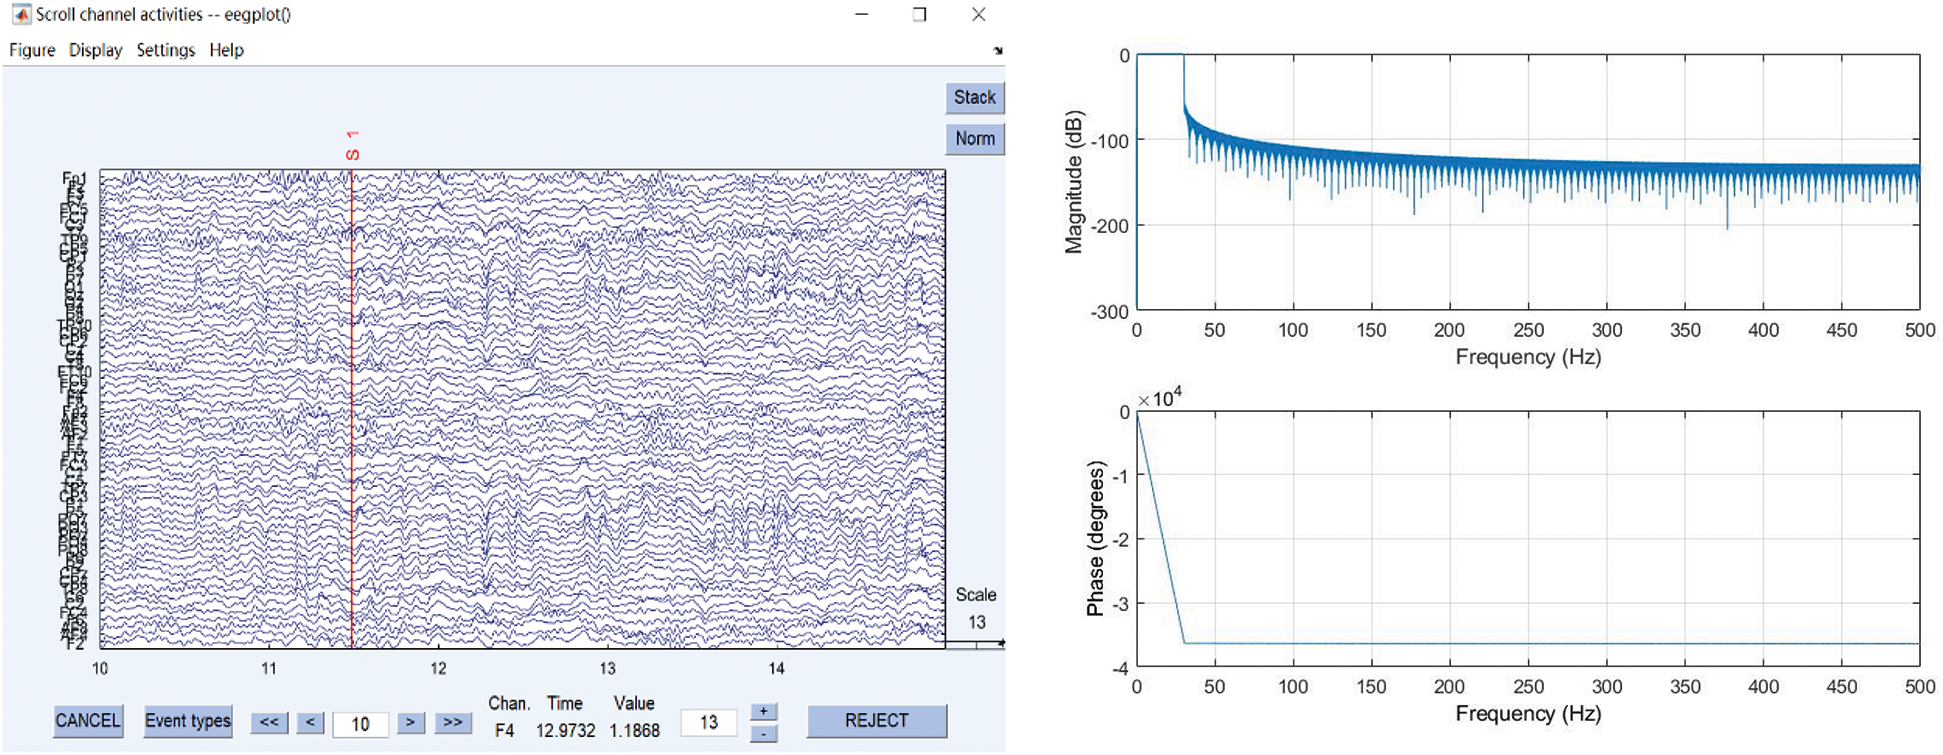The image size is (1943, 755).
Task: Click the red S 1 event marker line
Action: point(352,400)
